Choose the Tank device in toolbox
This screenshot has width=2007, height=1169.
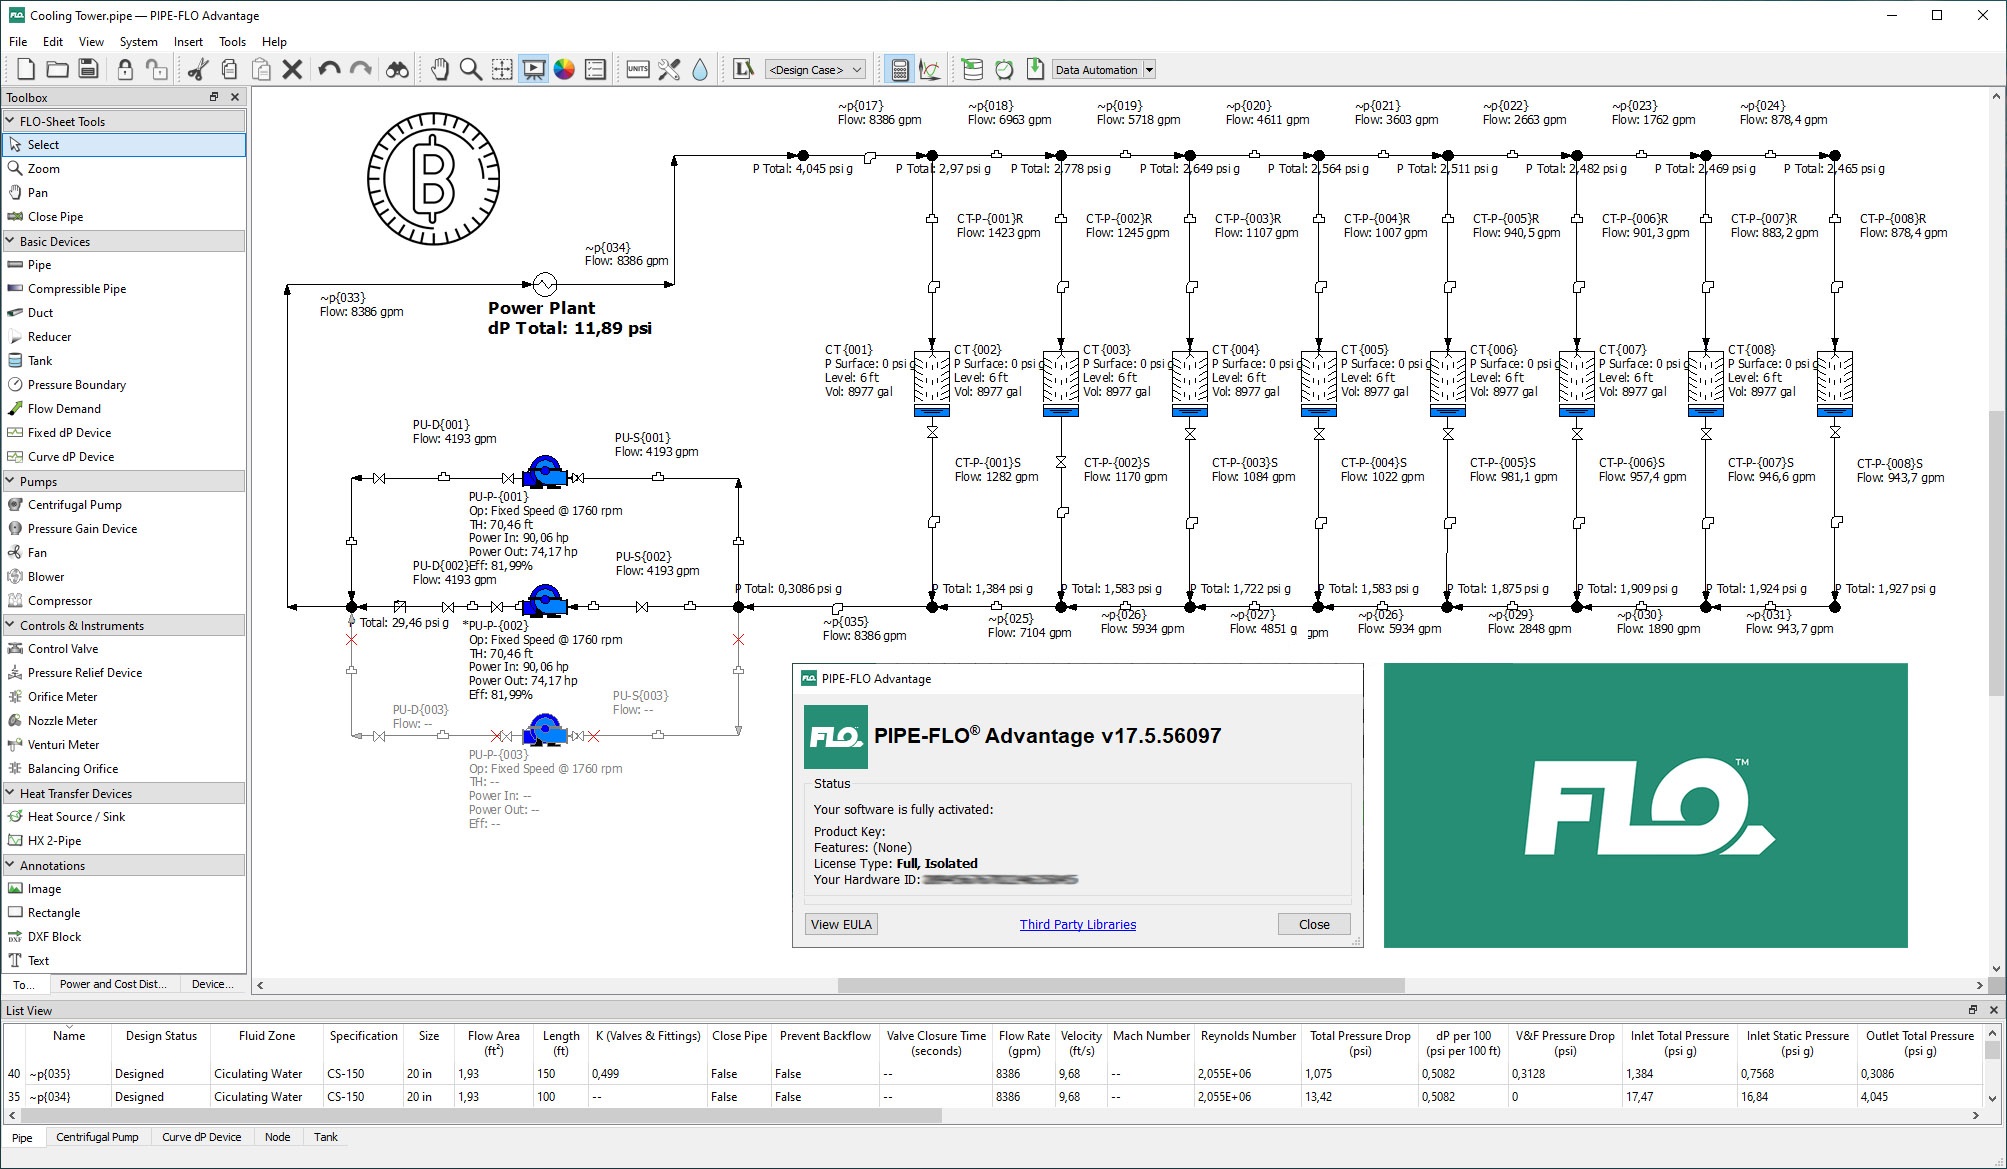(x=125, y=361)
